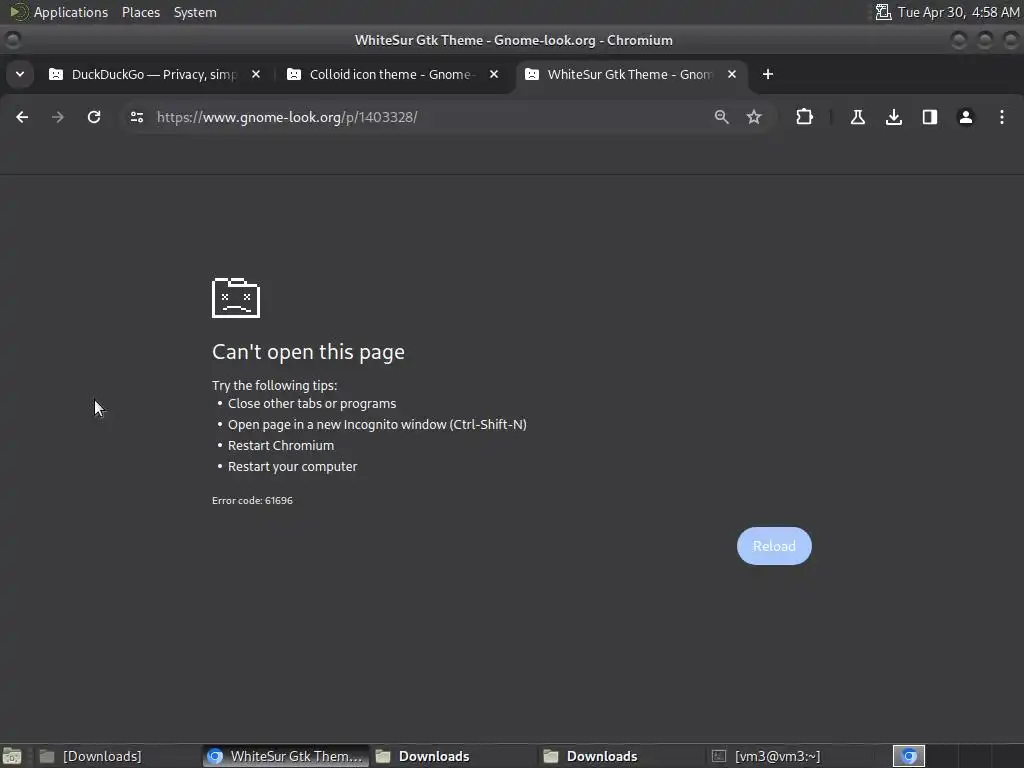The image size is (1024, 768).
Task: Open a new tab with plus button
Action: [768, 74]
